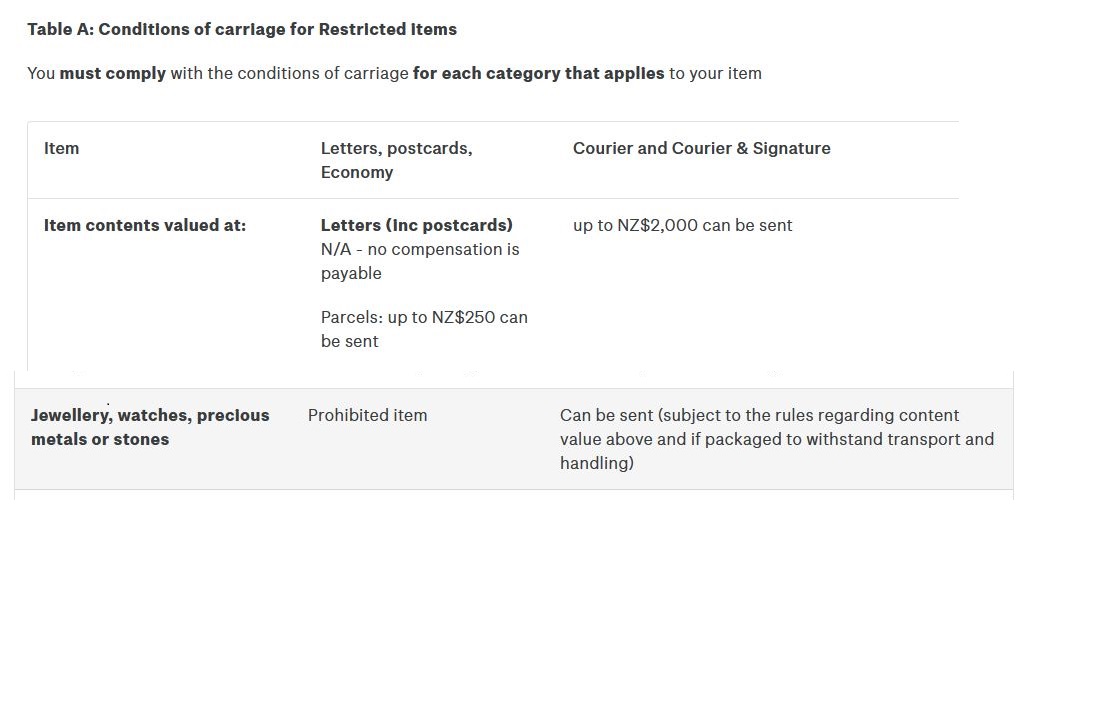Click the word "handling)" in the last row
The image size is (1111, 709).
click(x=596, y=463)
